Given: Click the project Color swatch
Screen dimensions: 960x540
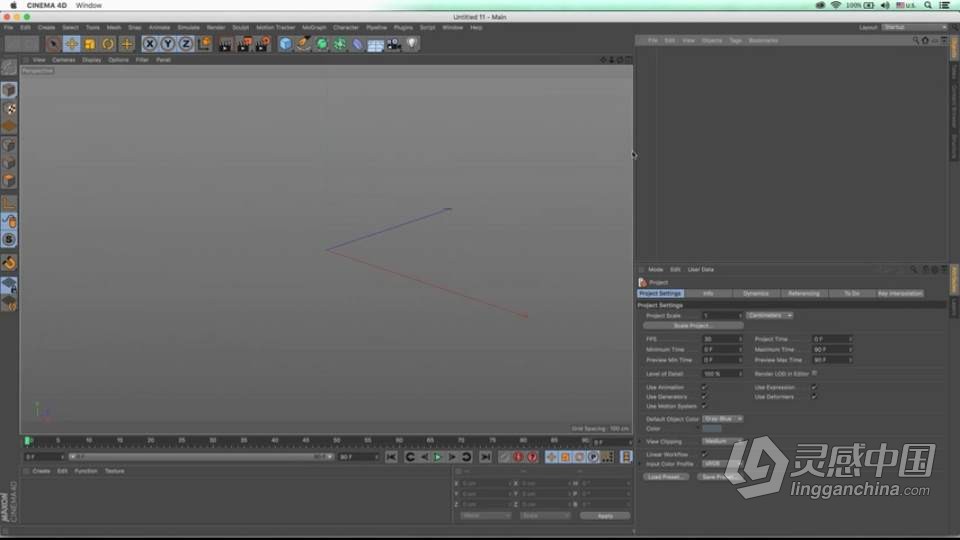Looking at the screenshot, I should coord(711,429).
